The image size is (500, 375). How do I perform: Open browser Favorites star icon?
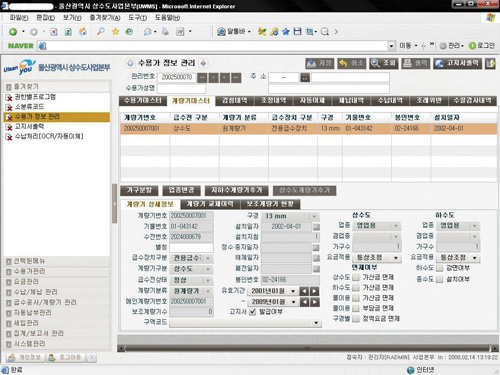(x=115, y=32)
